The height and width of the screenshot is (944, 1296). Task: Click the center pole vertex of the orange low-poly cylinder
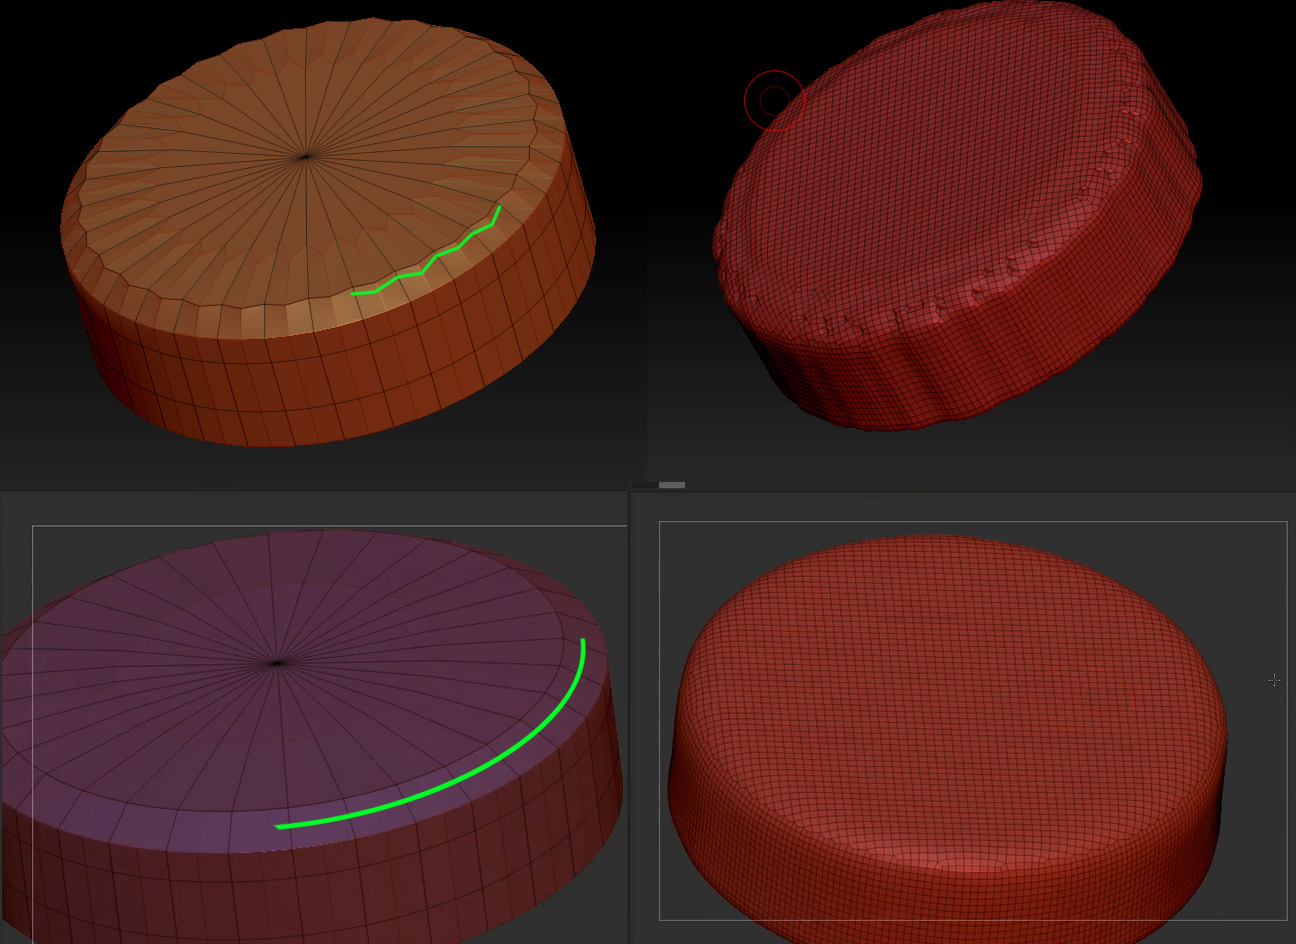pyautogui.click(x=306, y=156)
